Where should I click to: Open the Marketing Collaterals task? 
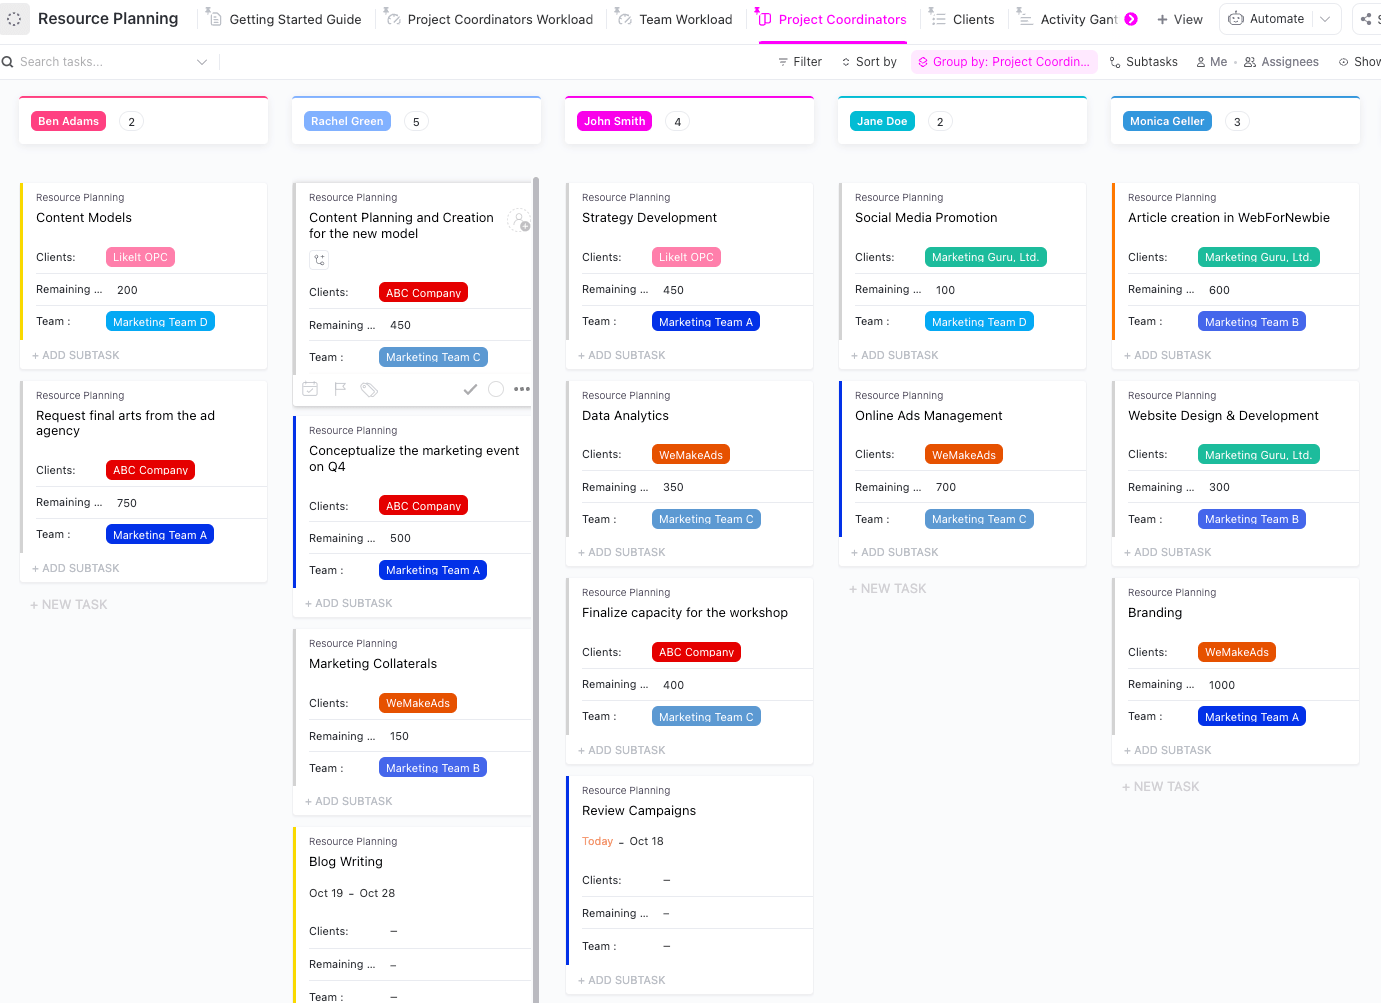click(373, 664)
